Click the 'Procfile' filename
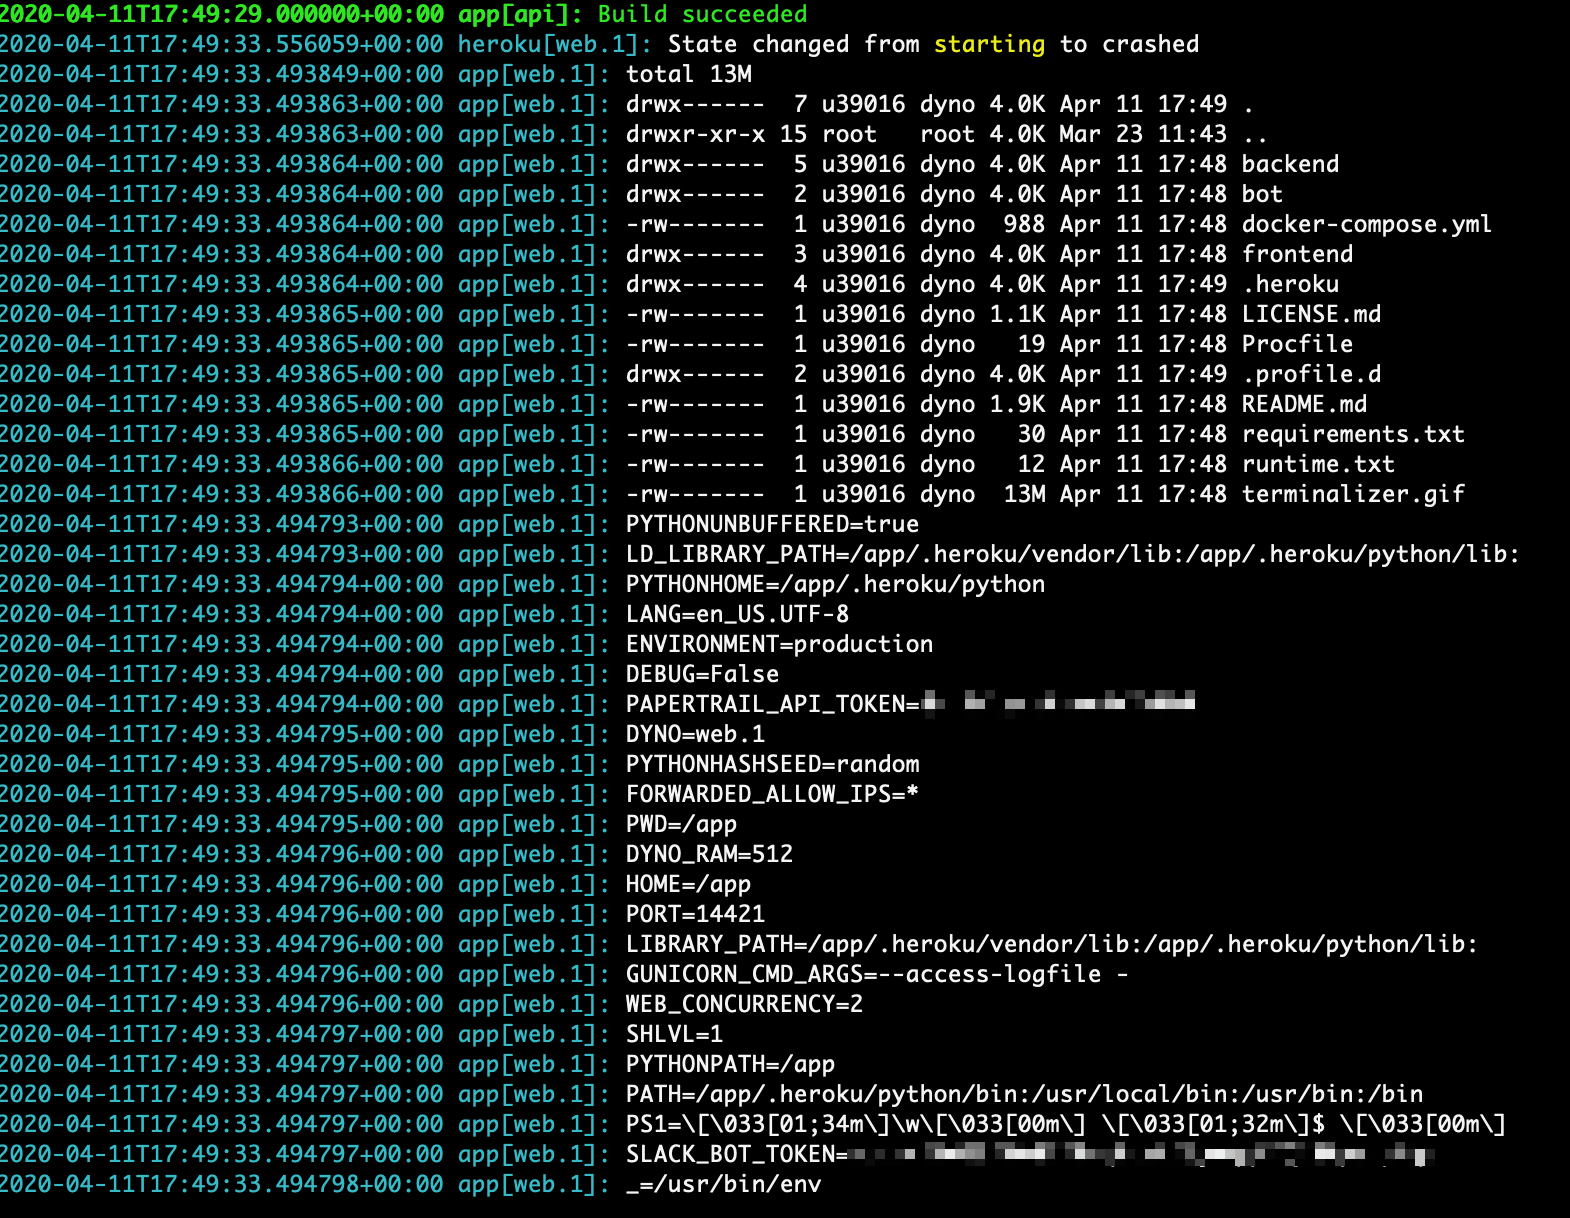The image size is (1570, 1218). pyautogui.click(x=1297, y=344)
